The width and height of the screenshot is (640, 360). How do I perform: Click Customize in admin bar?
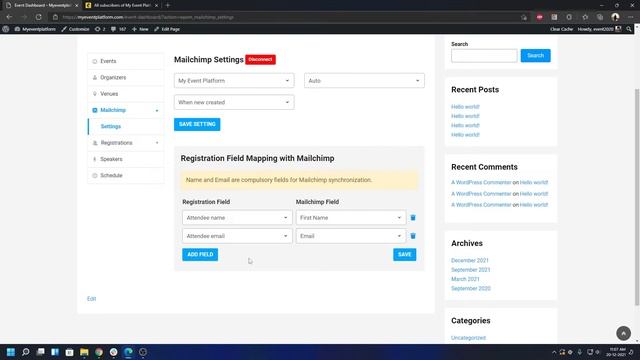point(76,29)
